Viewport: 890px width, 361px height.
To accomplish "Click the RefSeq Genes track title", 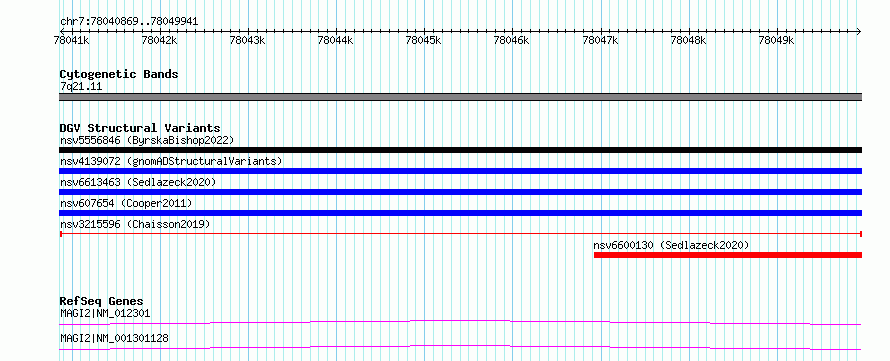I will (102, 301).
